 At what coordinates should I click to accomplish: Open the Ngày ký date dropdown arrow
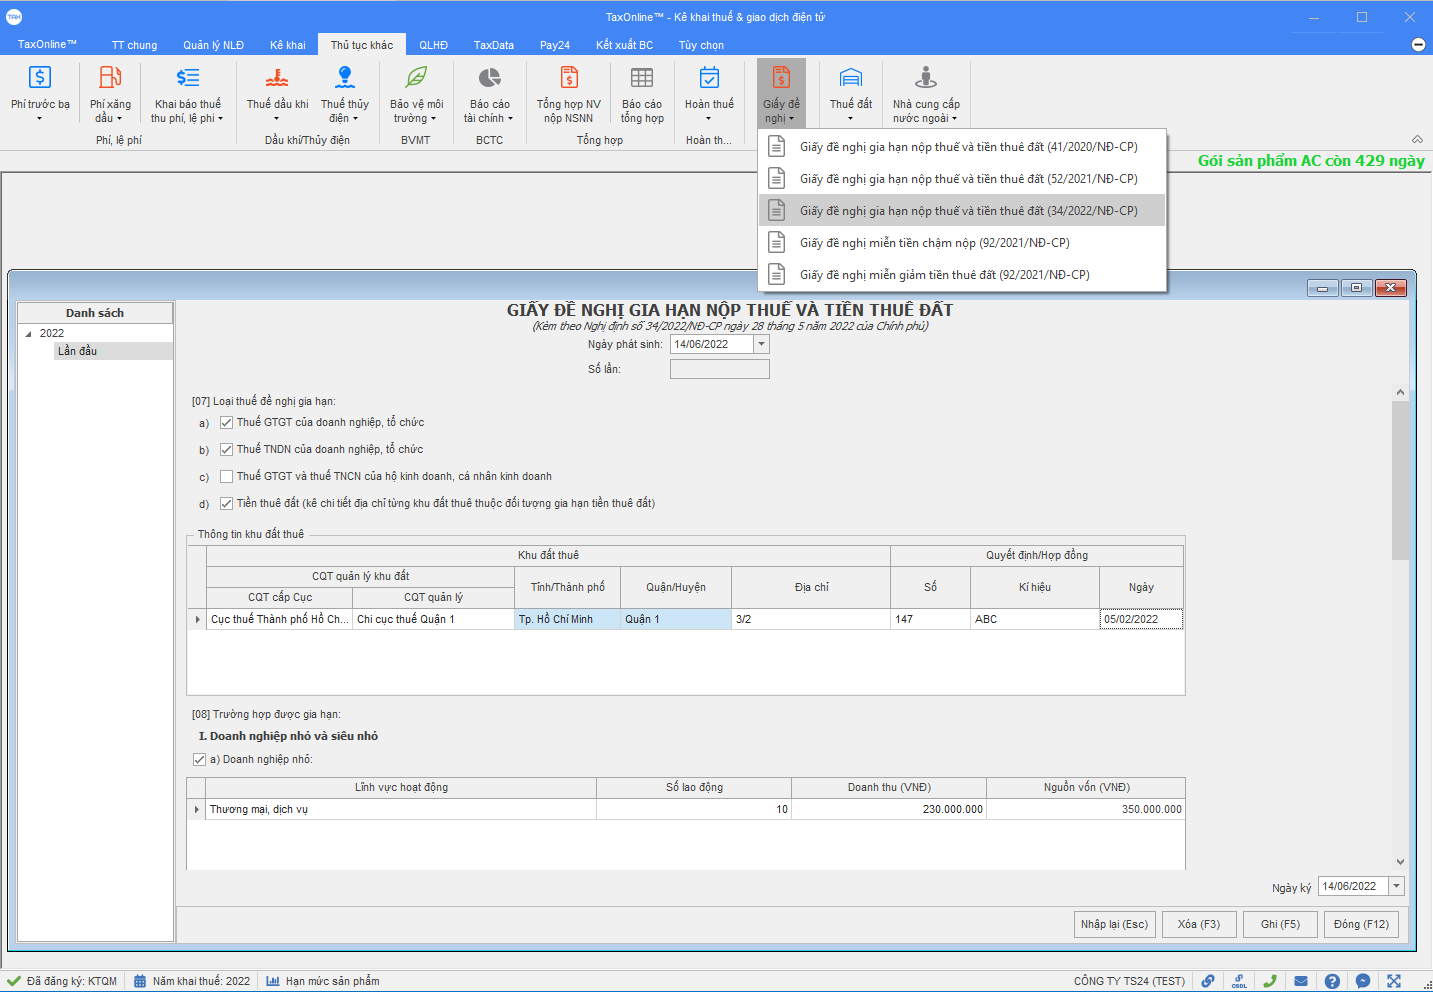pos(1397,886)
